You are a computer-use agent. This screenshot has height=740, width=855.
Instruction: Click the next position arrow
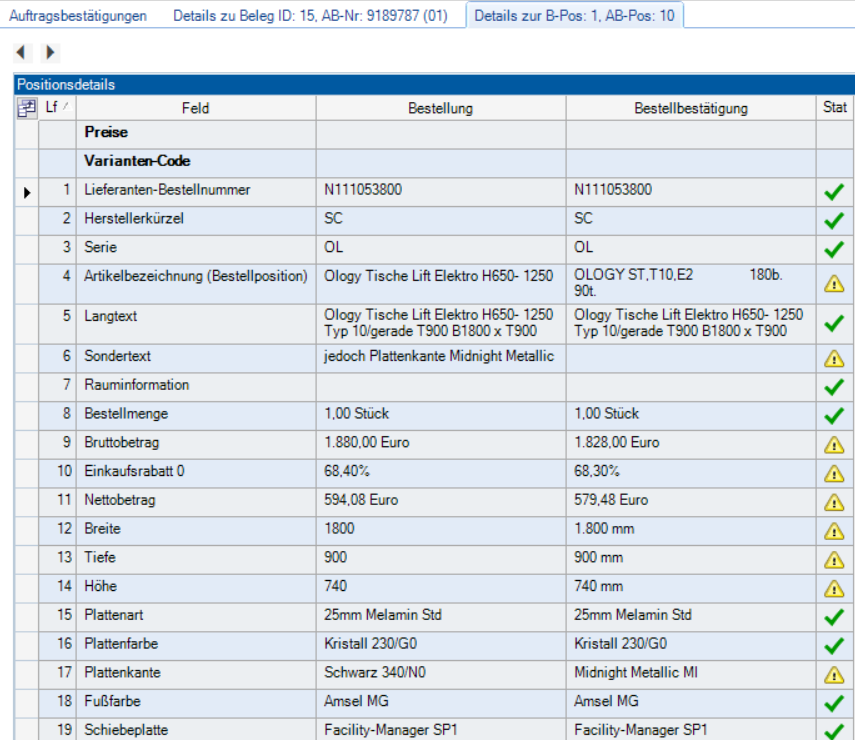point(50,52)
